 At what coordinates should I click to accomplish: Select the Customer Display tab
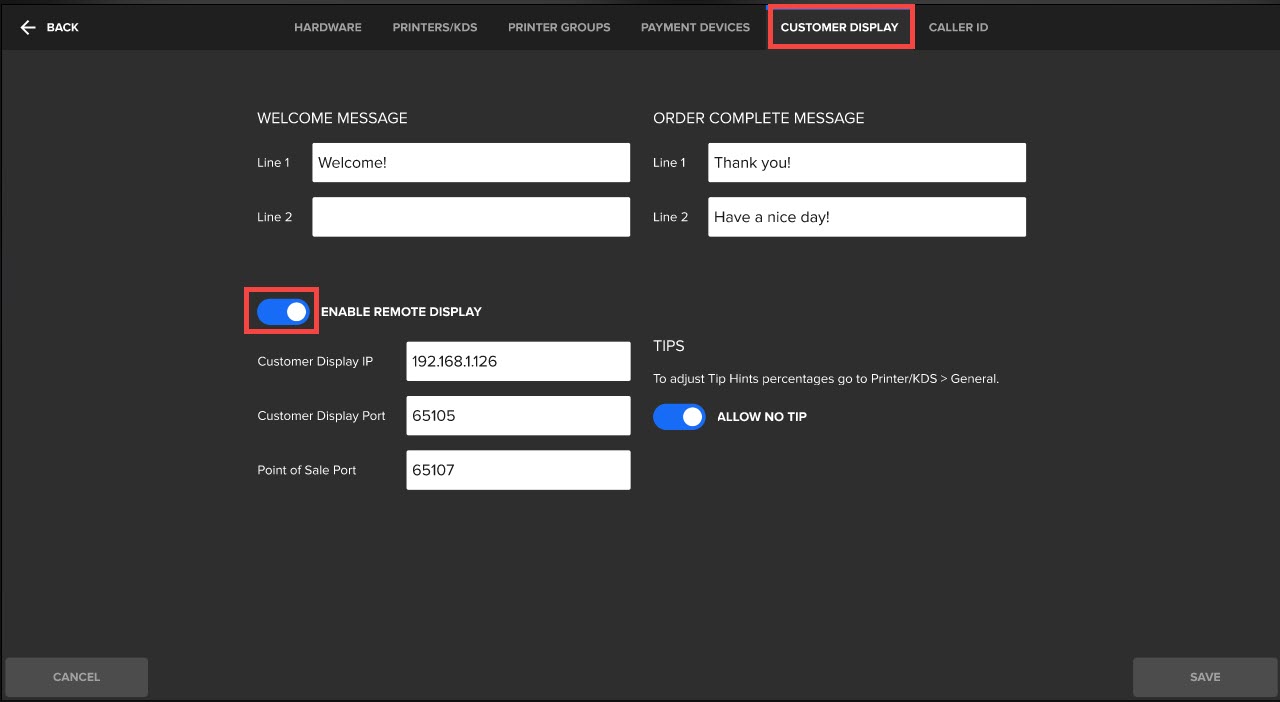(x=839, y=27)
